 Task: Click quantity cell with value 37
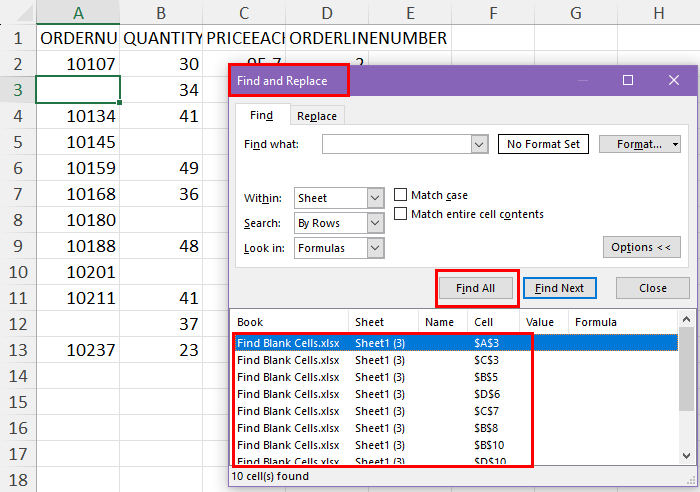coord(161,324)
